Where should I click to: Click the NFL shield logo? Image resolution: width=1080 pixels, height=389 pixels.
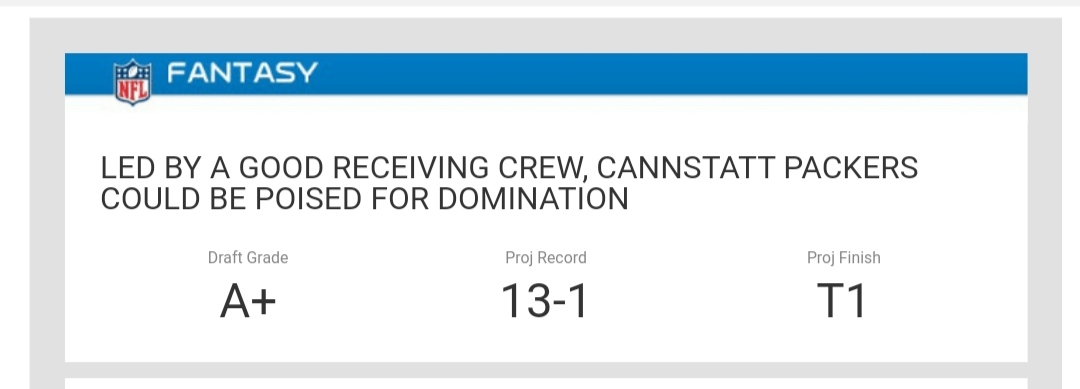click(133, 81)
